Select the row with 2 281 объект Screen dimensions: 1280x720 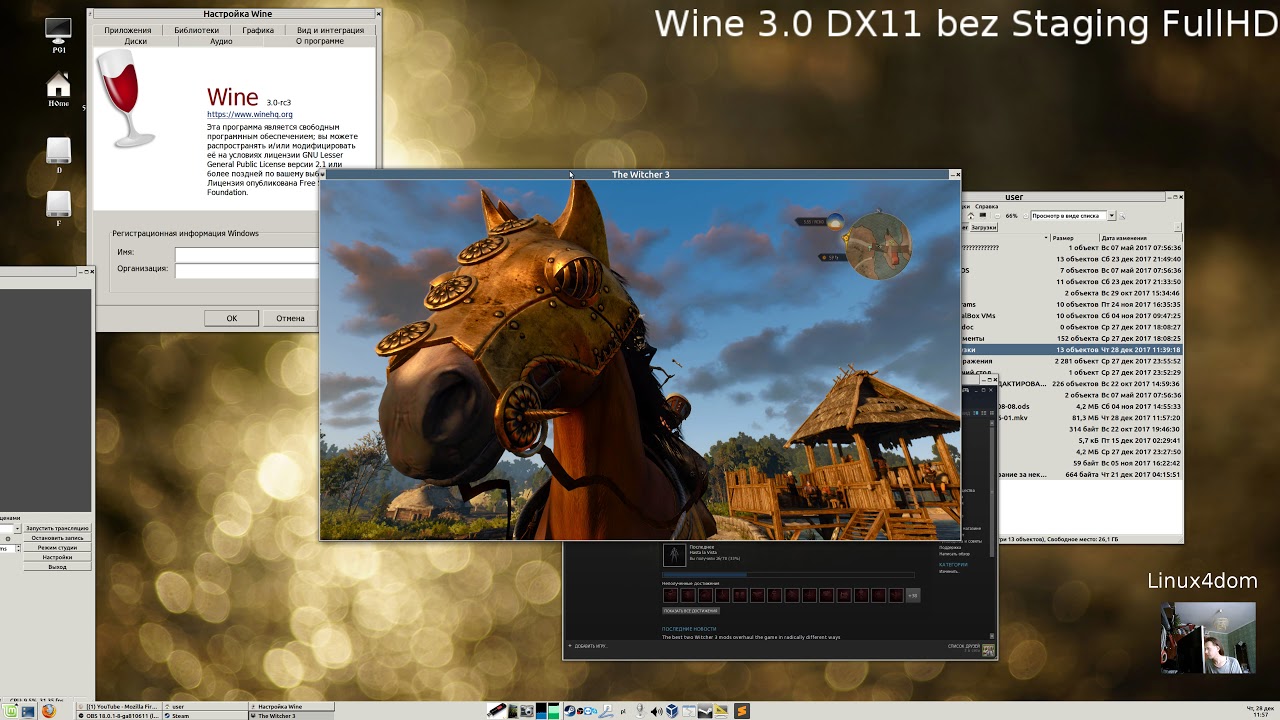coord(1071,361)
